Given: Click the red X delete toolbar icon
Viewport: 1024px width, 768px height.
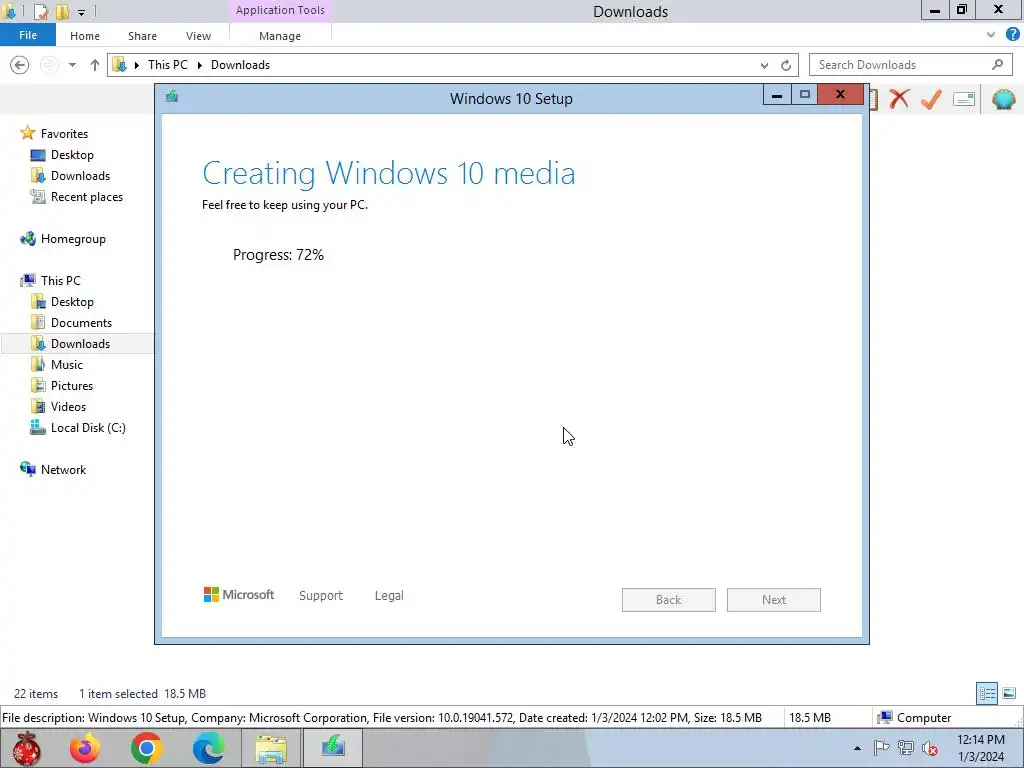Looking at the screenshot, I should tap(899, 99).
